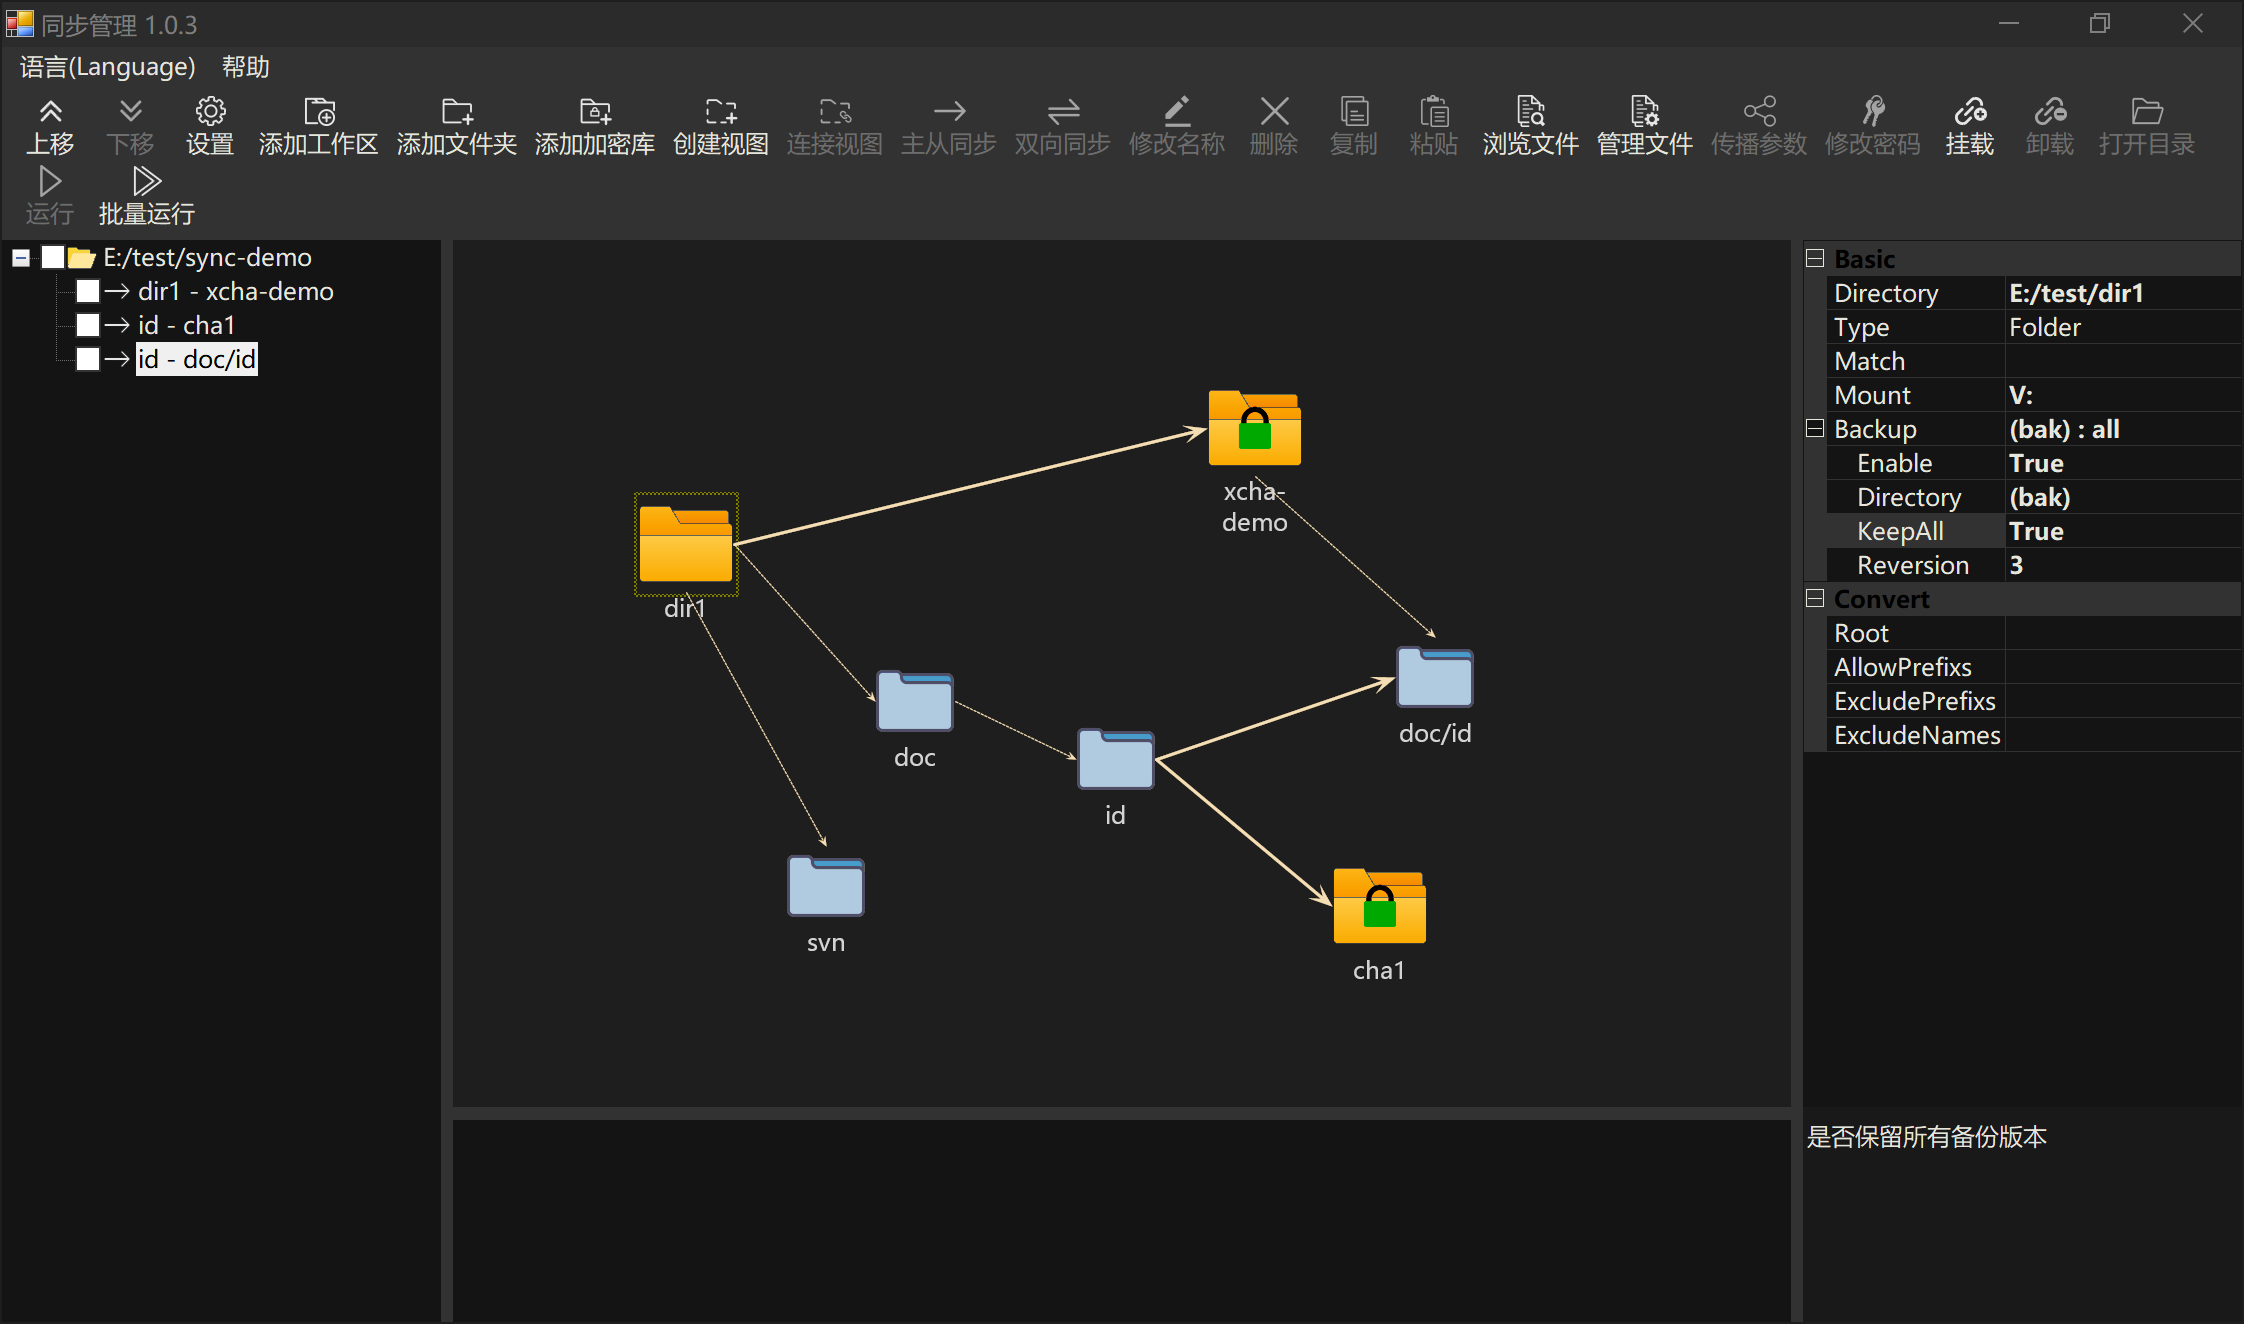Click 批量运行 batch run icon
The width and height of the screenshot is (2244, 1324).
pyautogui.click(x=147, y=182)
